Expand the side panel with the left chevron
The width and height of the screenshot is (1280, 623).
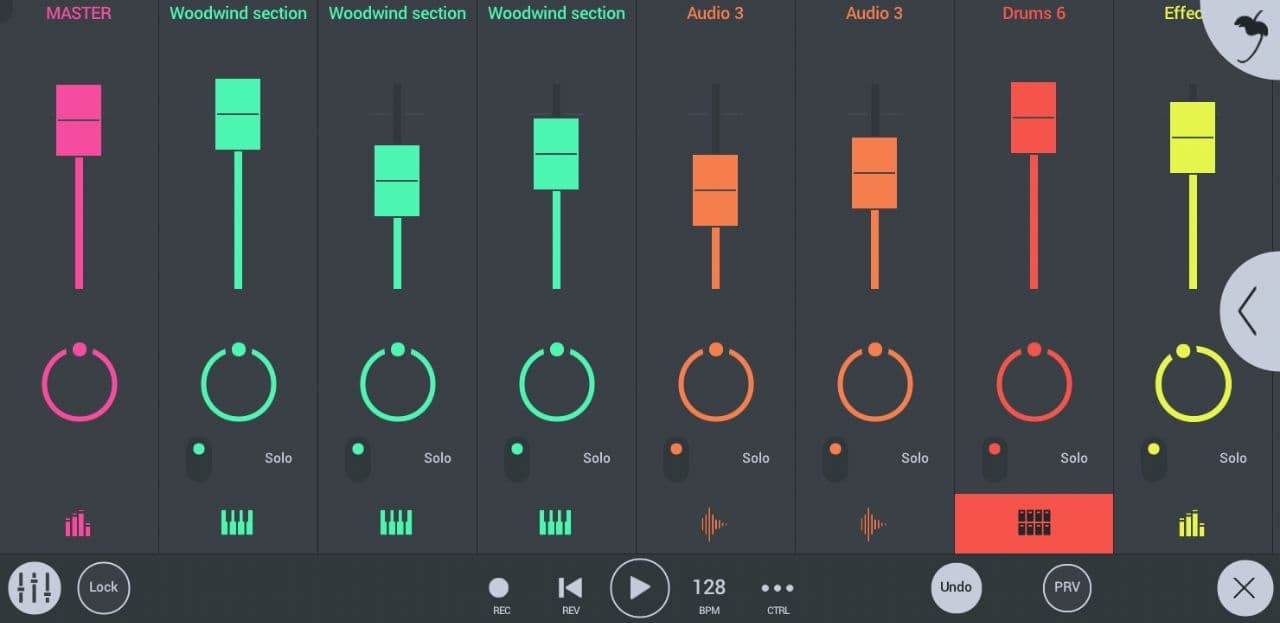[x=1250, y=312]
